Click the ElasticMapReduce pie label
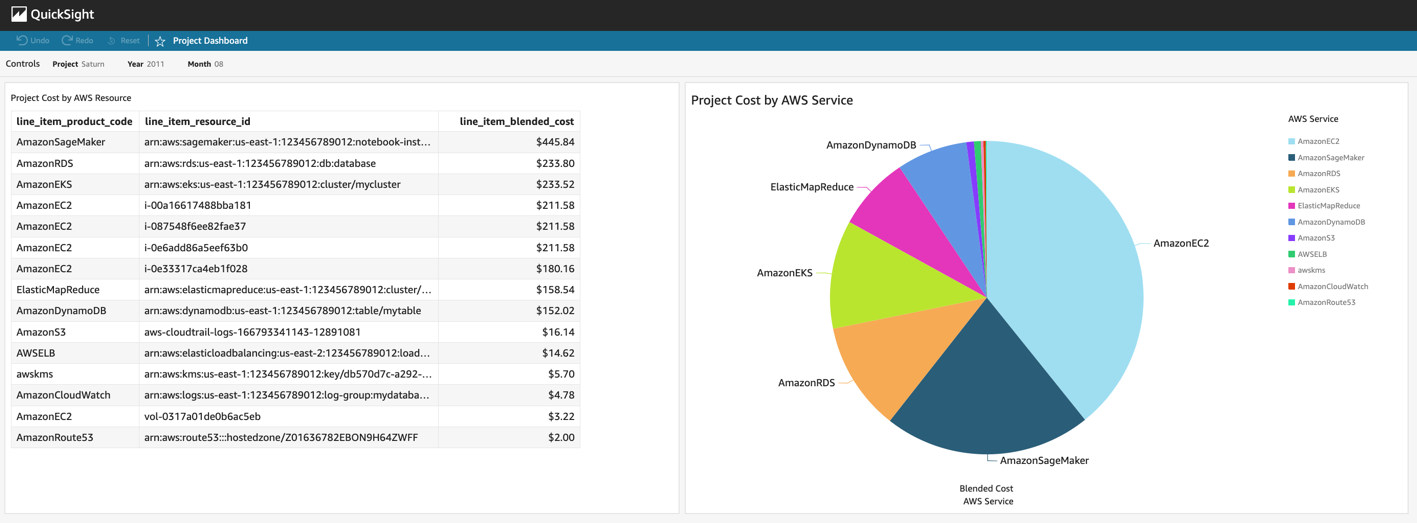This screenshot has width=1417, height=523. pos(812,187)
